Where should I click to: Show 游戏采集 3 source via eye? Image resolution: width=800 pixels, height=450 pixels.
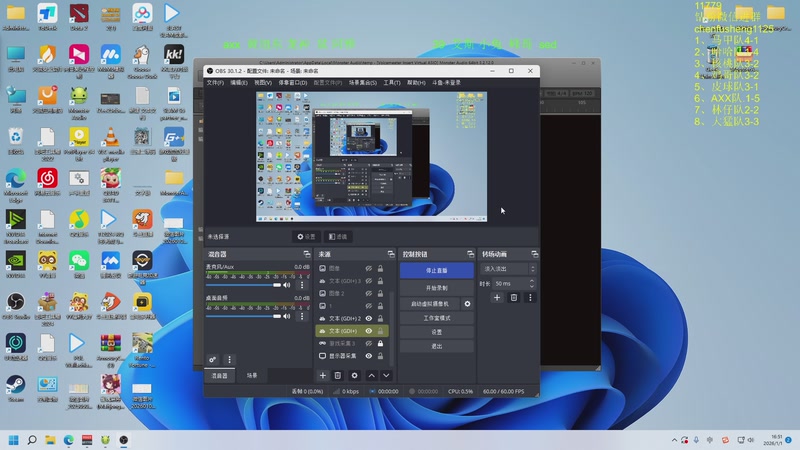[x=368, y=343]
